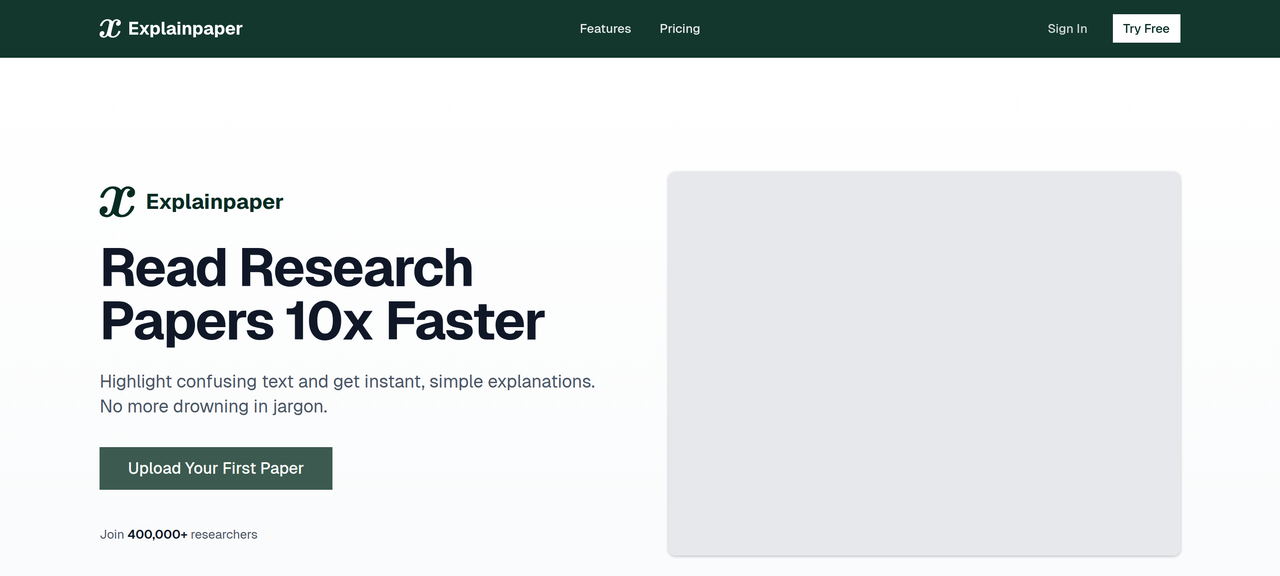1280x576 pixels.
Task: Click the gray demo preview placeholder
Action: (924, 363)
